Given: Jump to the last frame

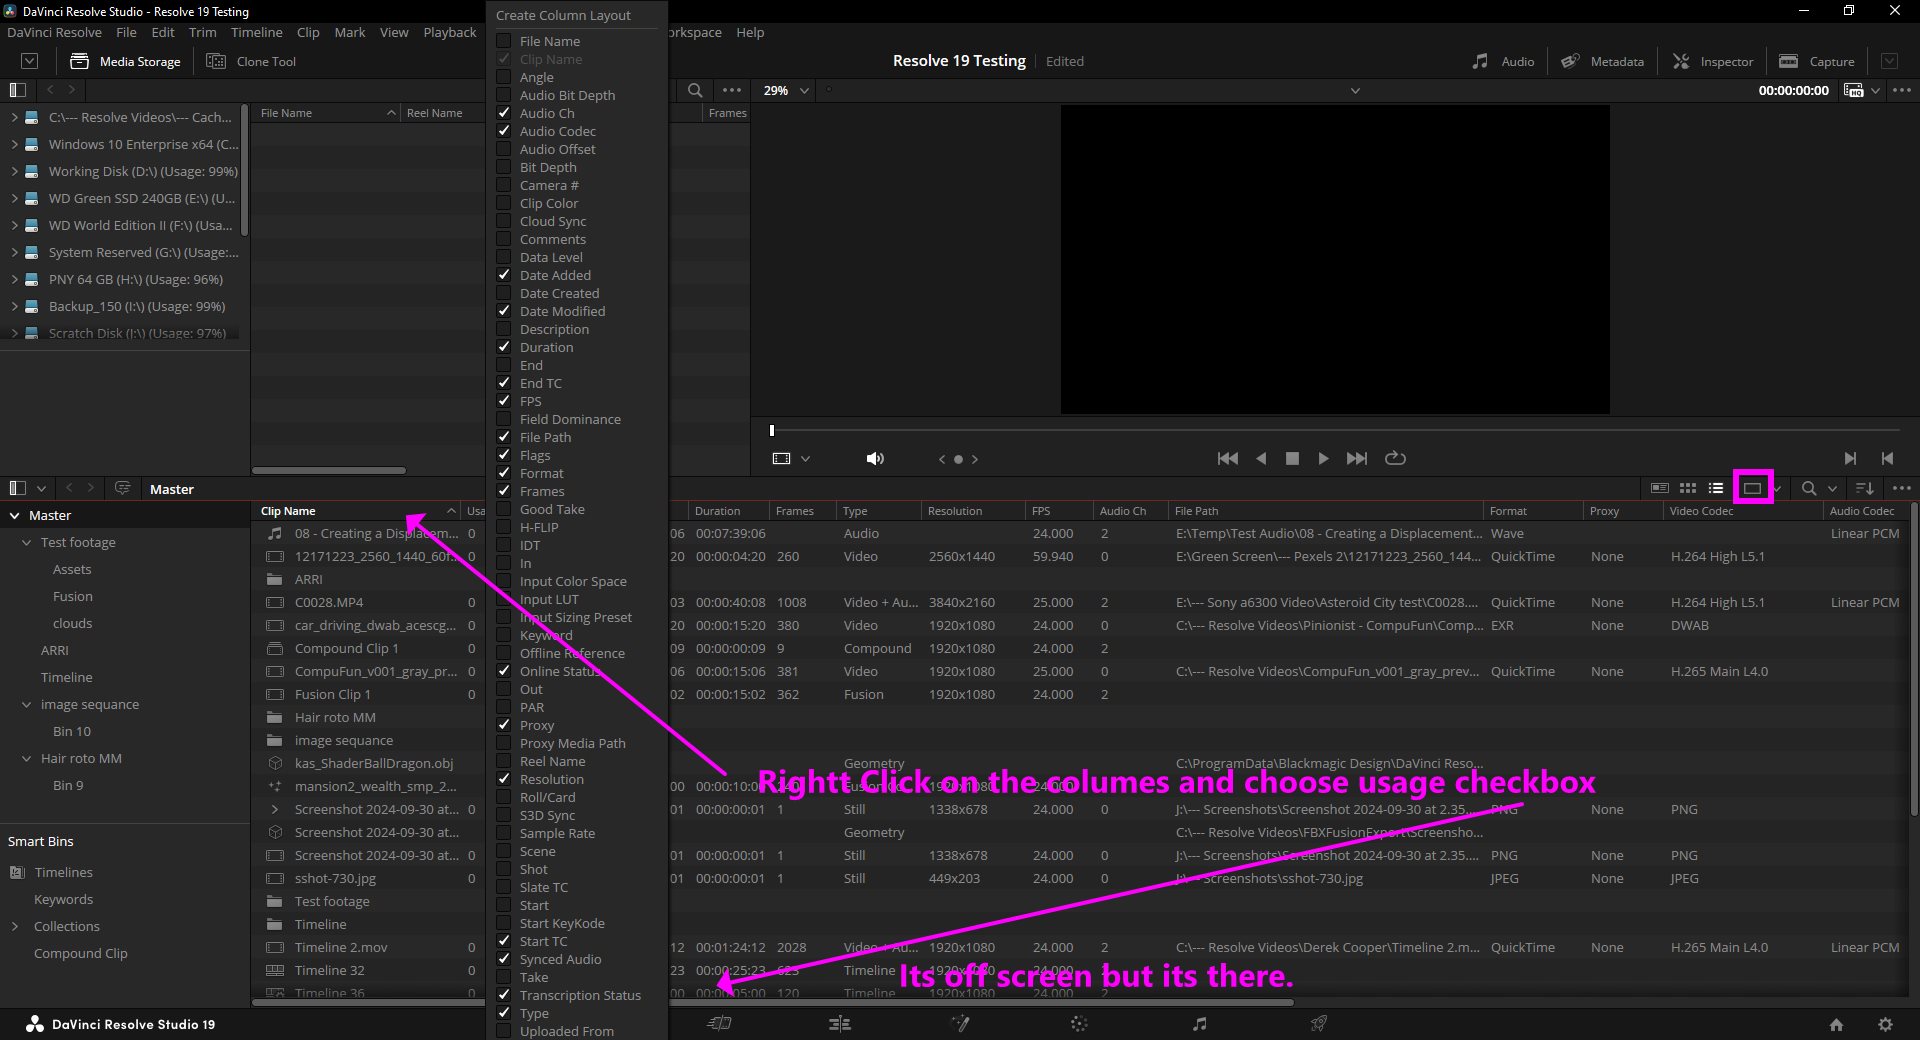Looking at the screenshot, I should coord(1356,458).
